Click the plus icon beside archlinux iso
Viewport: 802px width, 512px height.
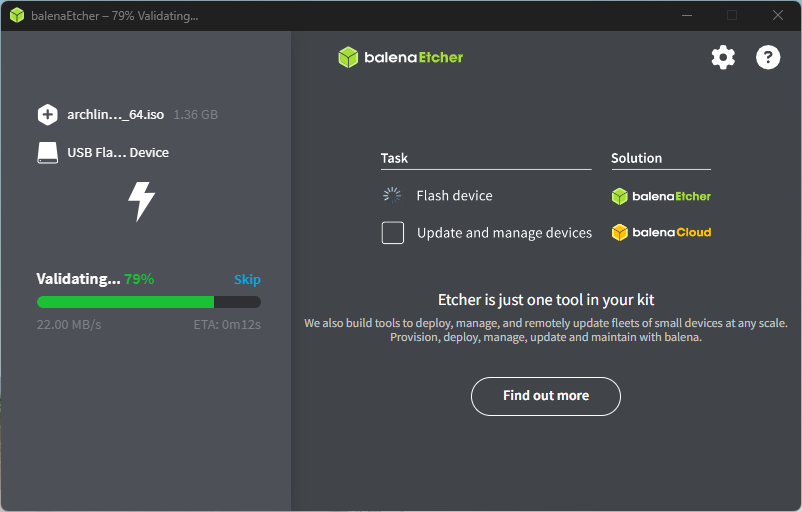pos(48,114)
